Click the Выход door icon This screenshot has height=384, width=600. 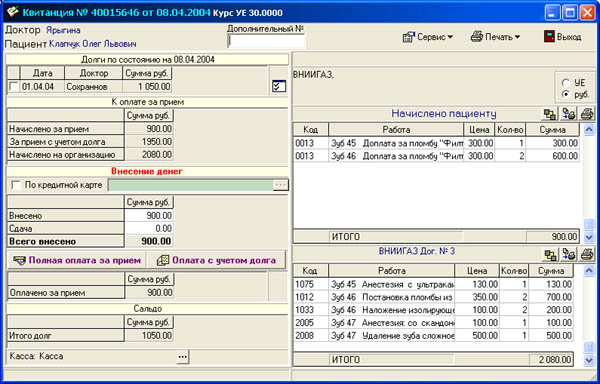[x=549, y=37]
